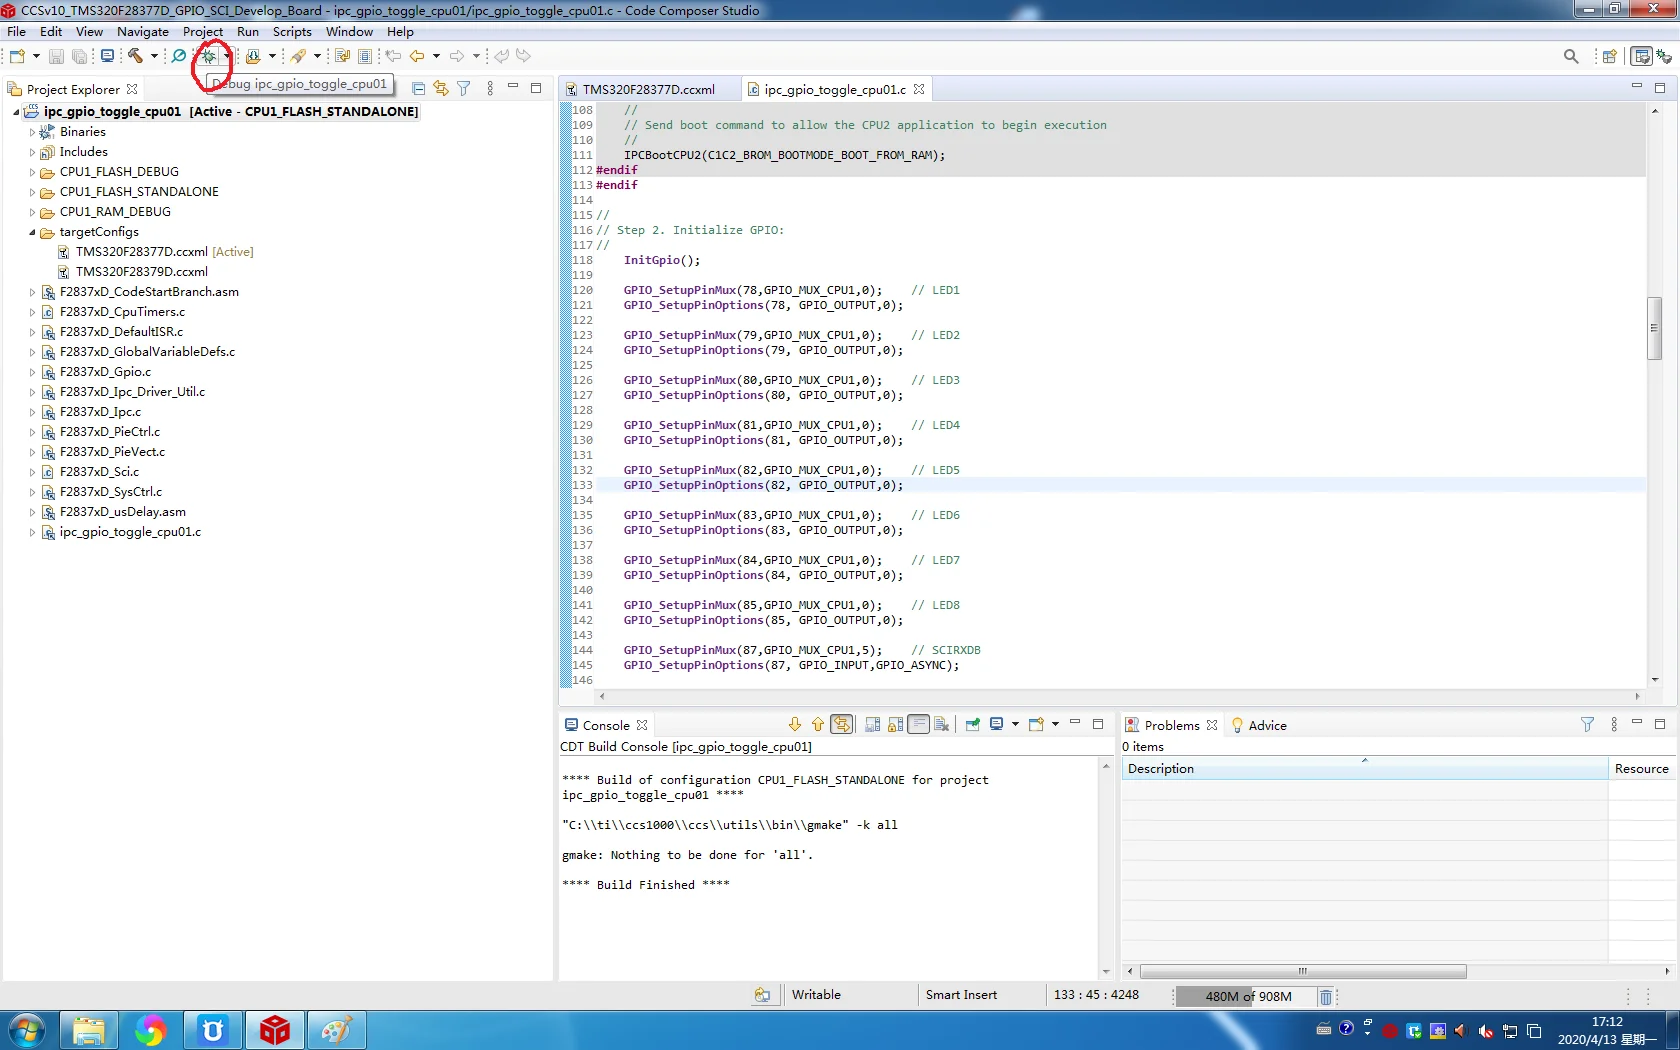The image size is (1680, 1050).
Task: Open Project Explorer view menu dots
Action: click(490, 88)
